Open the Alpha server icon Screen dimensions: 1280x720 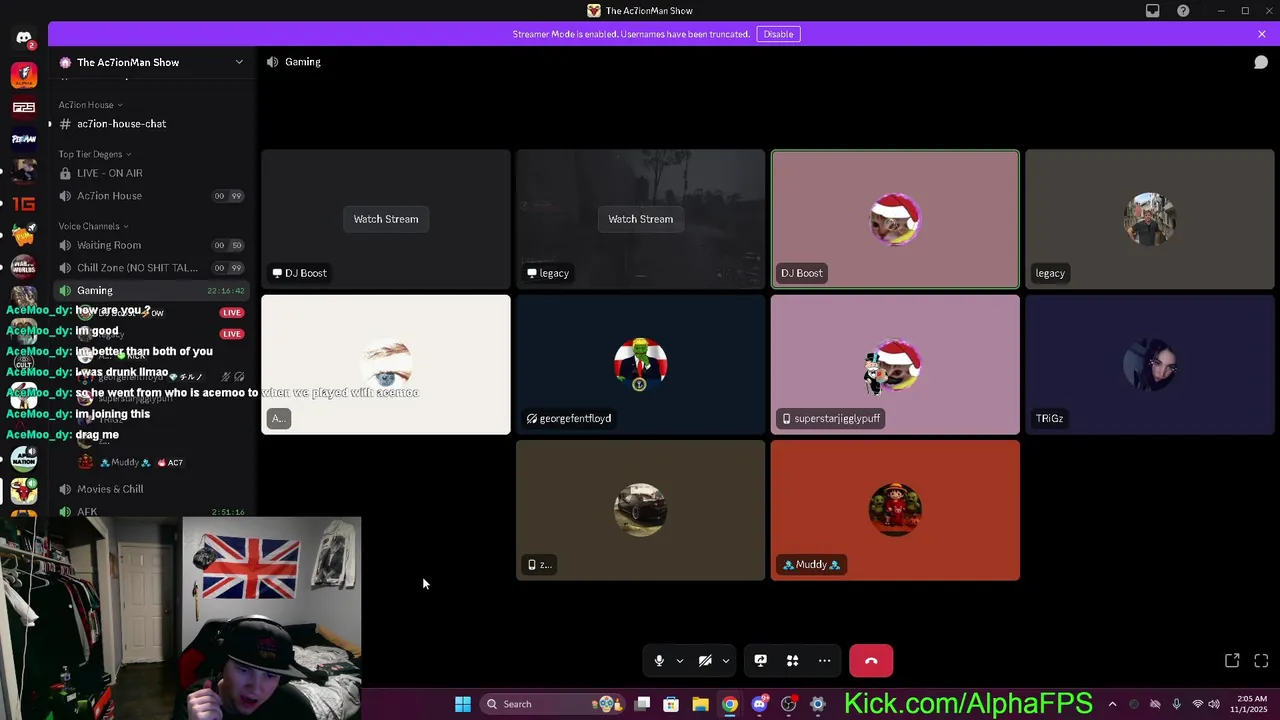tap(24, 75)
